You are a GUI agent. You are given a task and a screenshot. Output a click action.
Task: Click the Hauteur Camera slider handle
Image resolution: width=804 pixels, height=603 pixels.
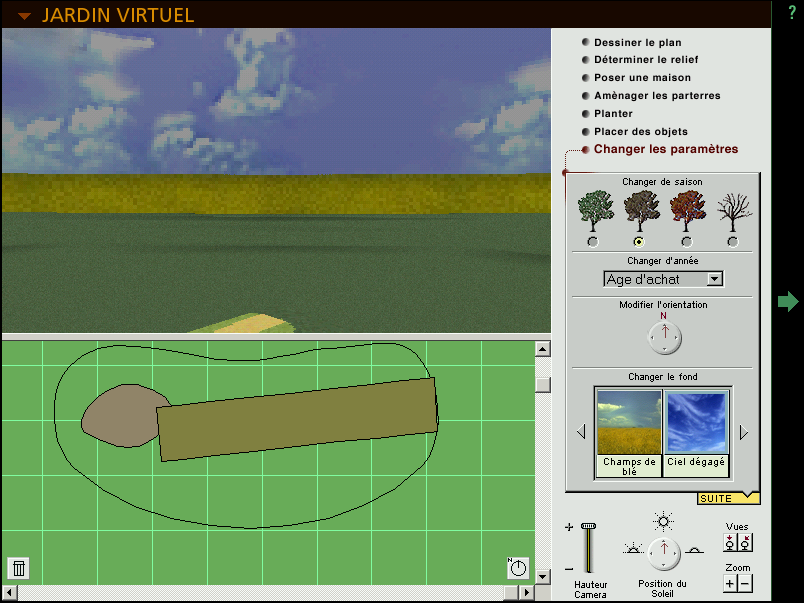tap(588, 526)
